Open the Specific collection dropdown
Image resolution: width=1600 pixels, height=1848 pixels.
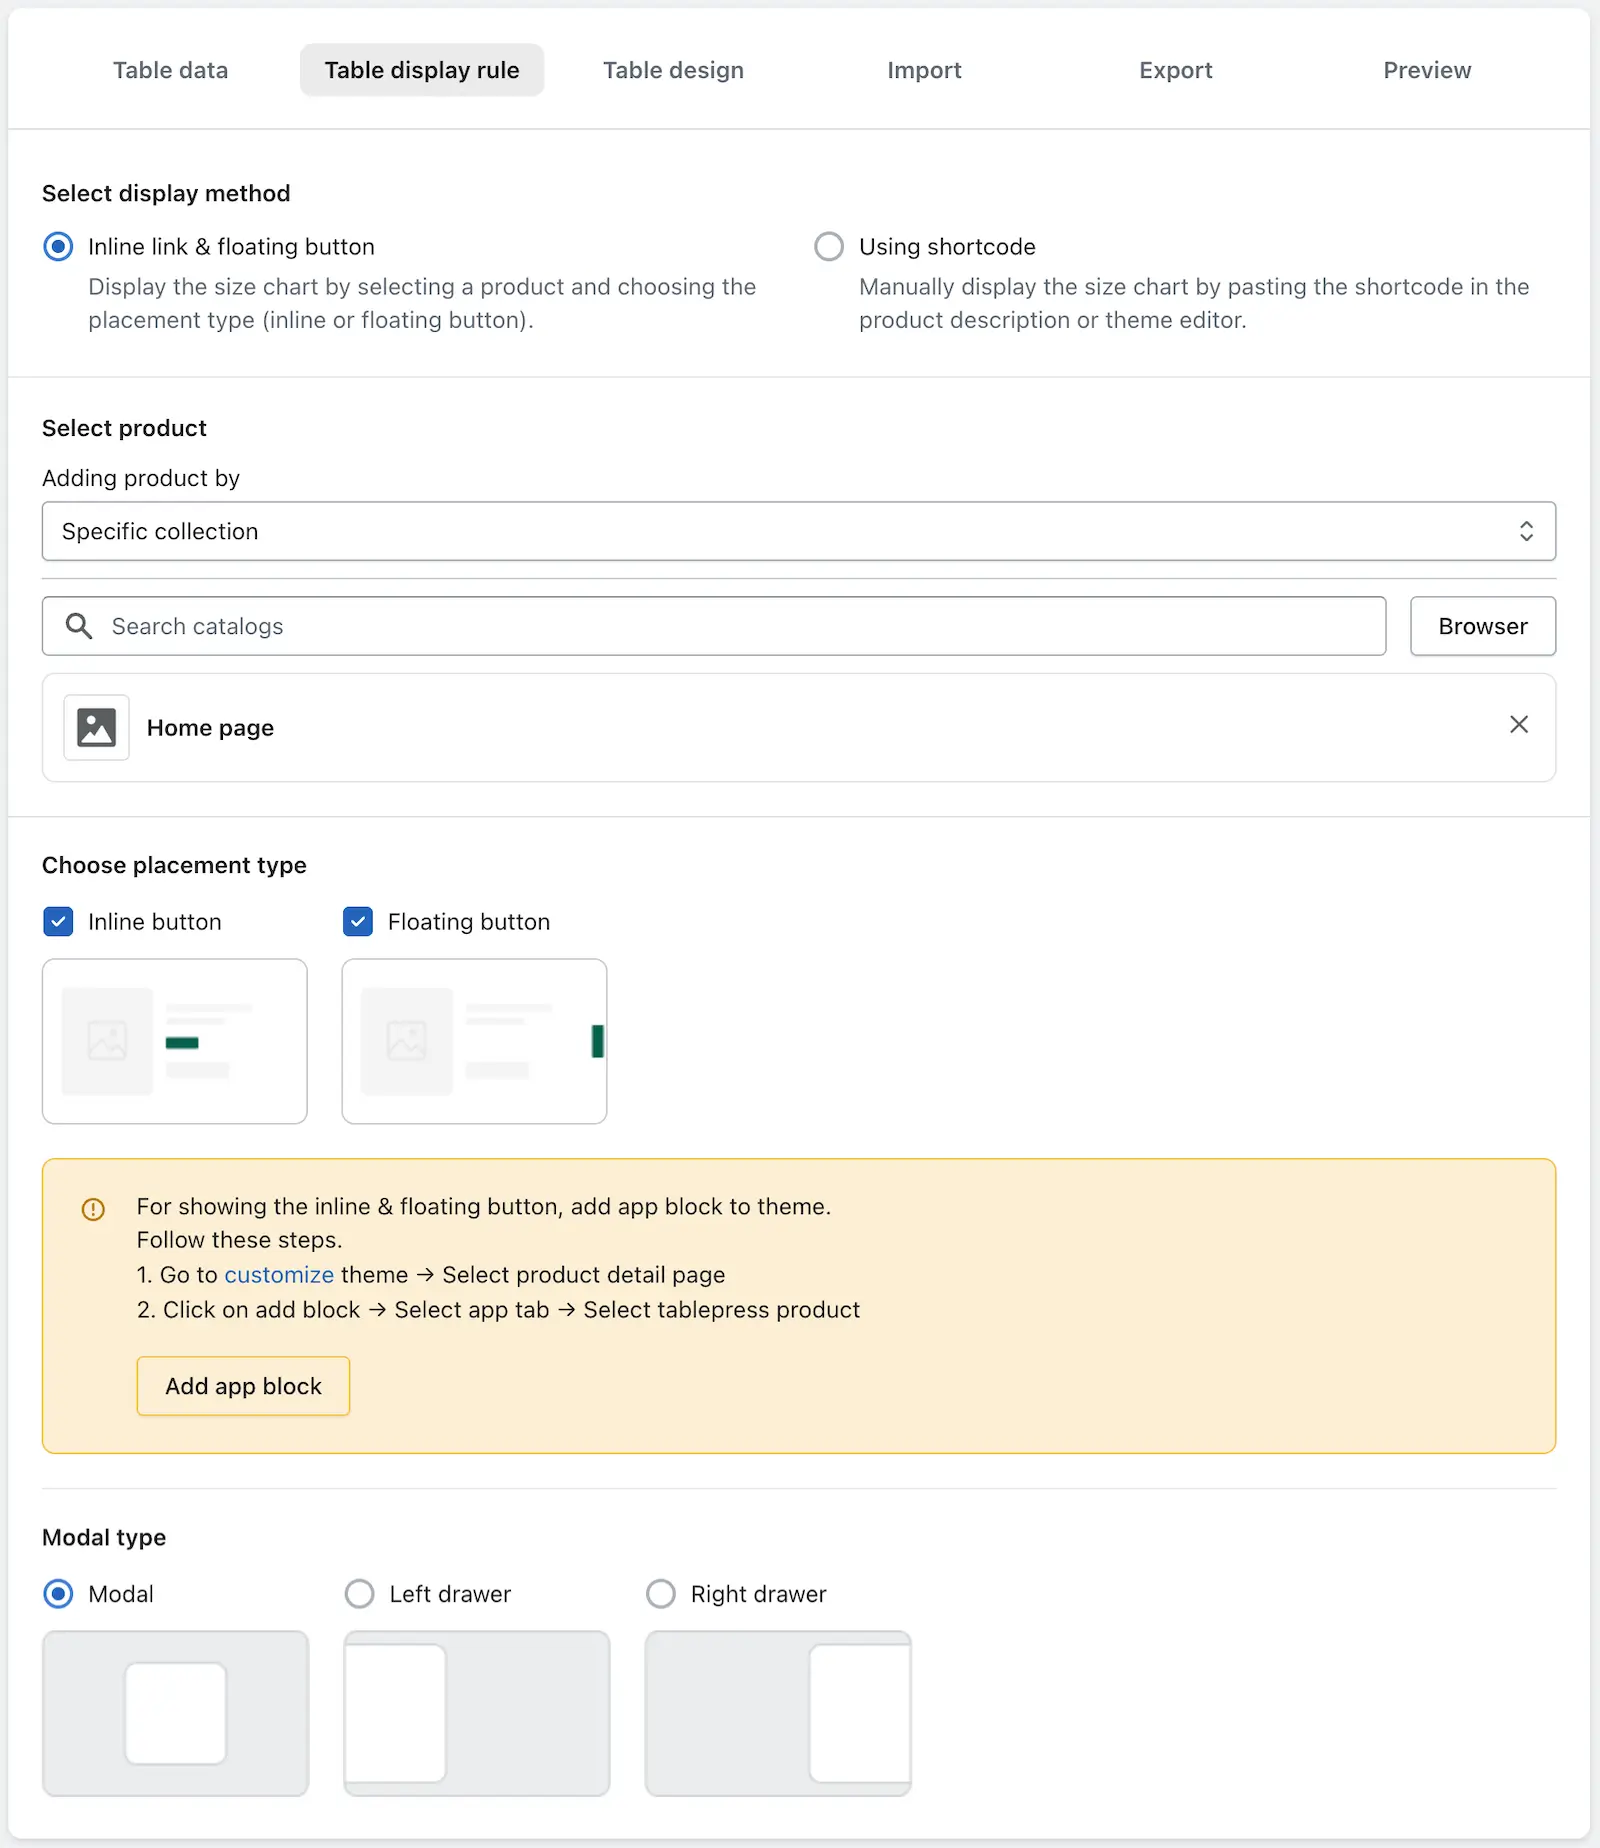pyautogui.click(x=799, y=531)
